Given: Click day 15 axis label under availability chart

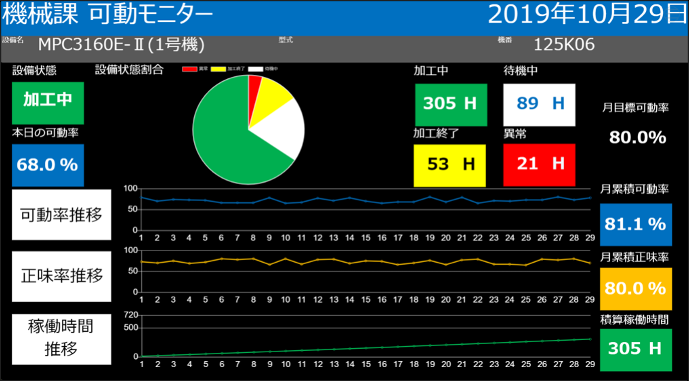Looking at the screenshot, I should click(366, 238).
